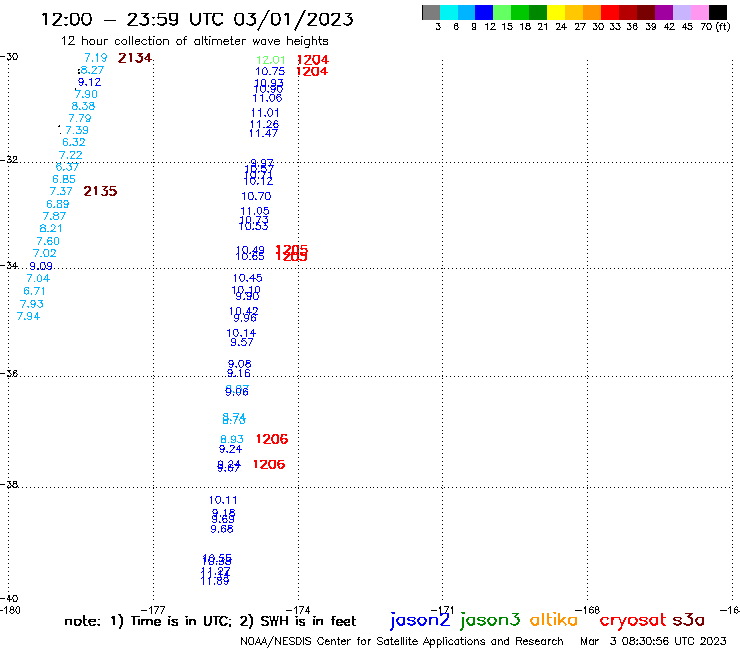
Task: Select the -168 longitude axis label
Action: pos(588,610)
